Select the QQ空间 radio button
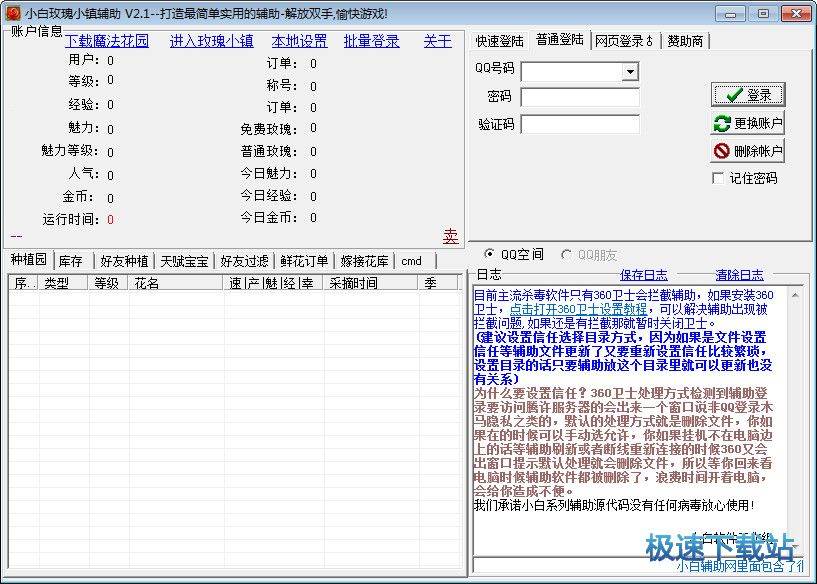 coord(489,254)
